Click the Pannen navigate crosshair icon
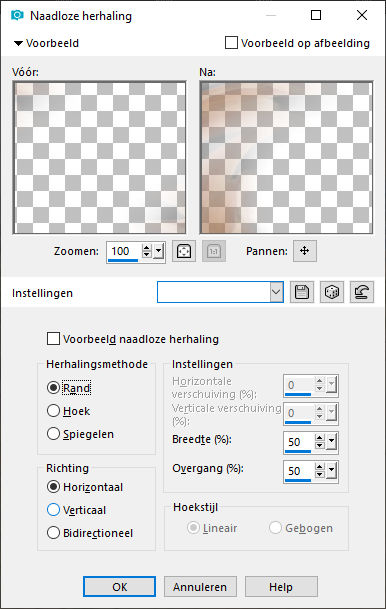 tap(304, 251)
